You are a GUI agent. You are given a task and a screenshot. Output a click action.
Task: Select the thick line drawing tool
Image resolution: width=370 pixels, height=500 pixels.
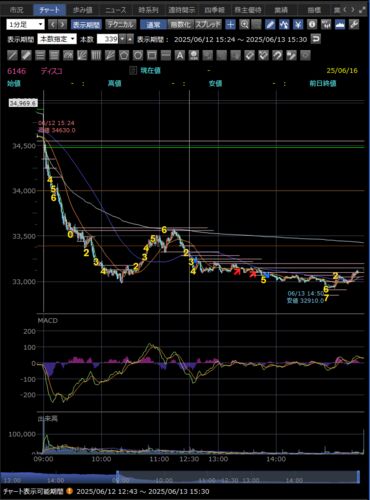tap(26, 55)
